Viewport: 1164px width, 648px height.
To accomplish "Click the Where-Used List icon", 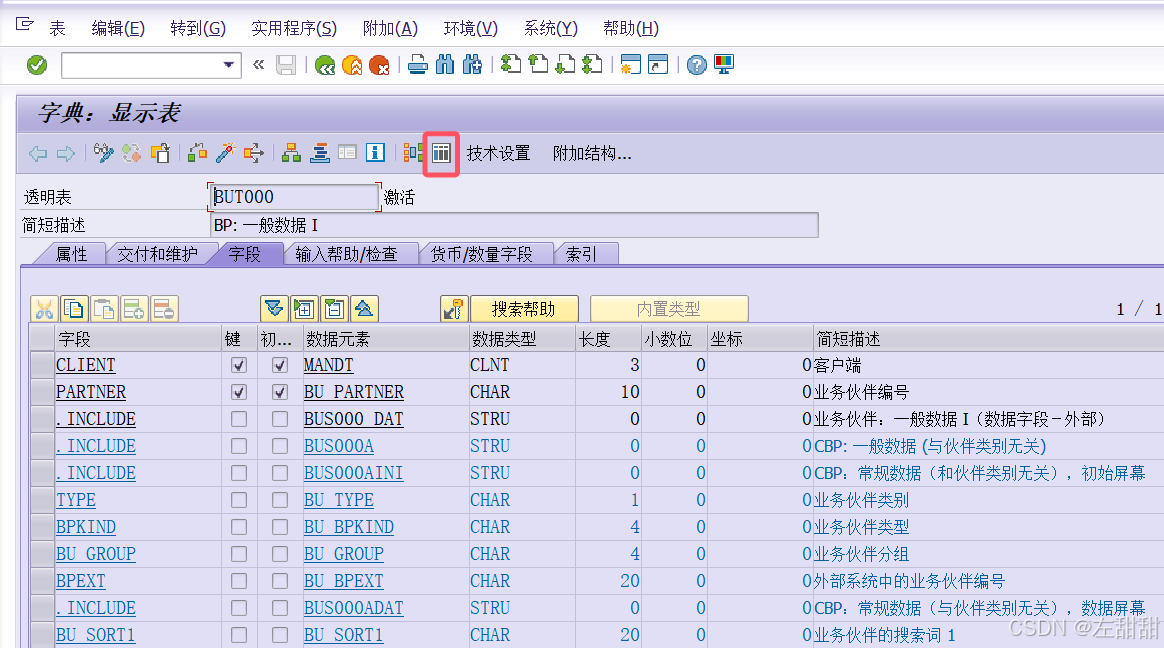I will [254, 153].
